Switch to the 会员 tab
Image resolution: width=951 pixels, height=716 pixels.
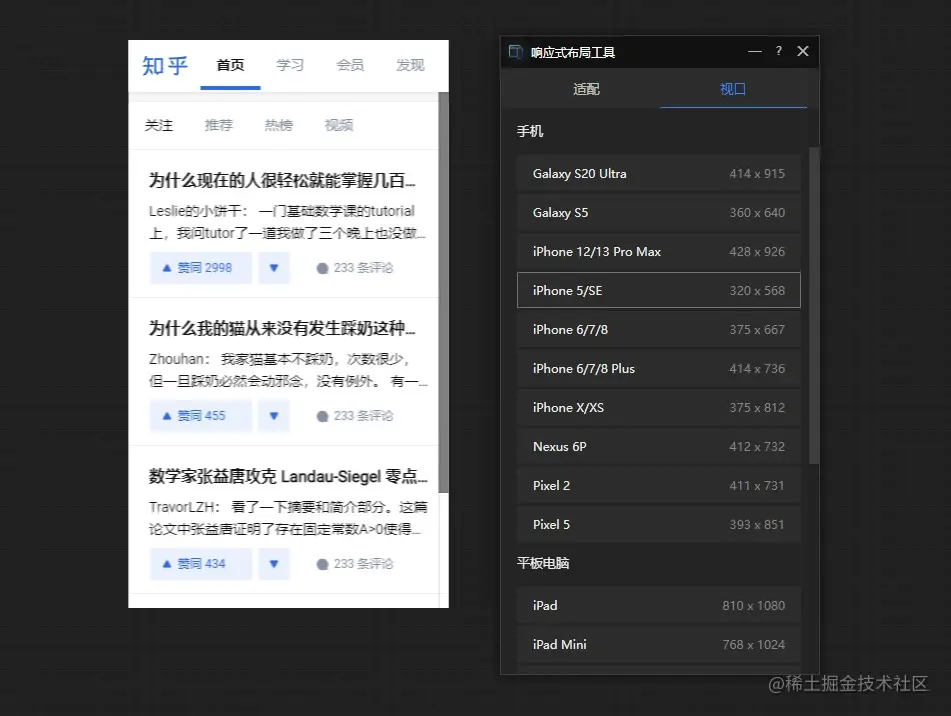coord(350,65)
